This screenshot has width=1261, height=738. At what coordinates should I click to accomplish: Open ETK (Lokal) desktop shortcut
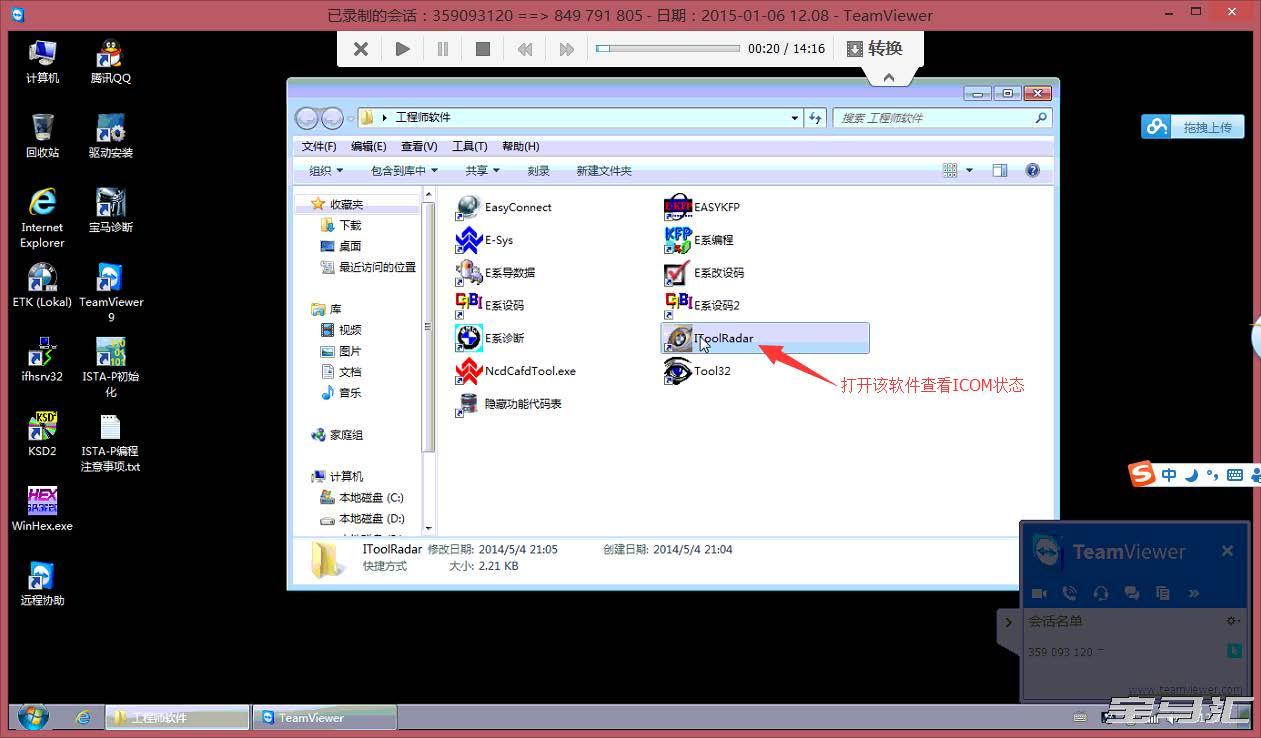point(42,286)
